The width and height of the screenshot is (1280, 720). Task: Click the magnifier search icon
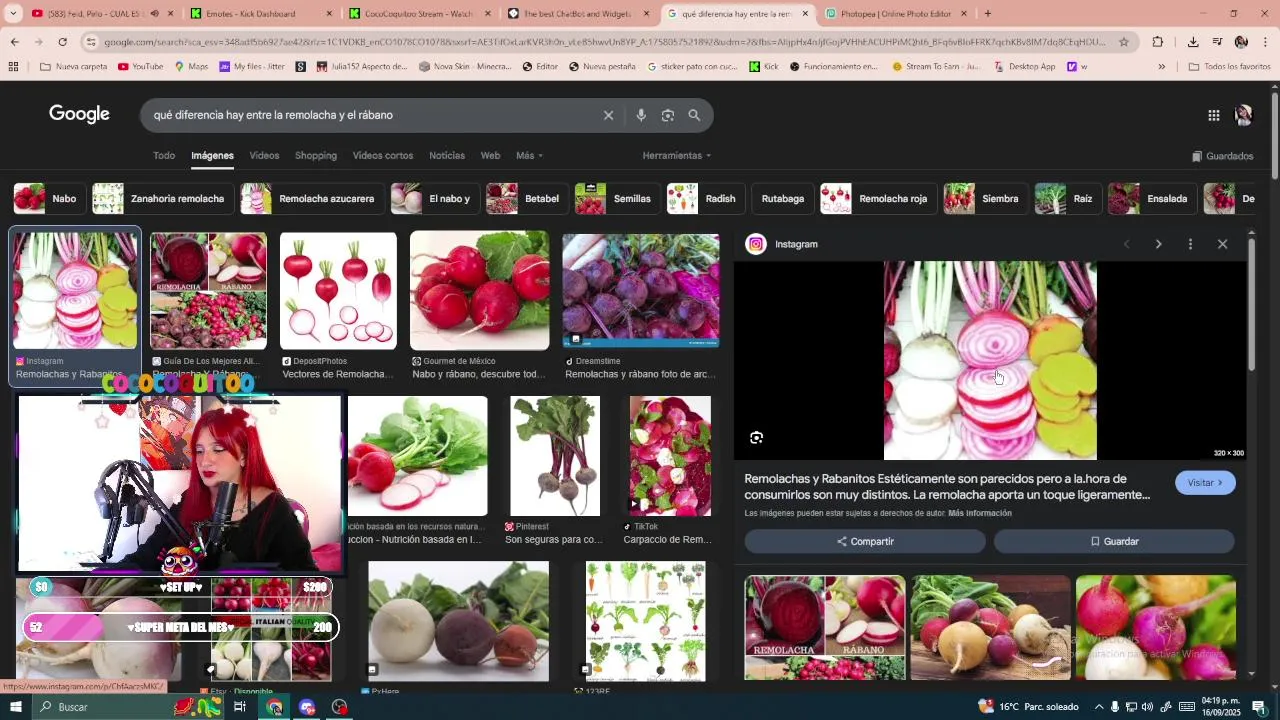click(694, 115)
